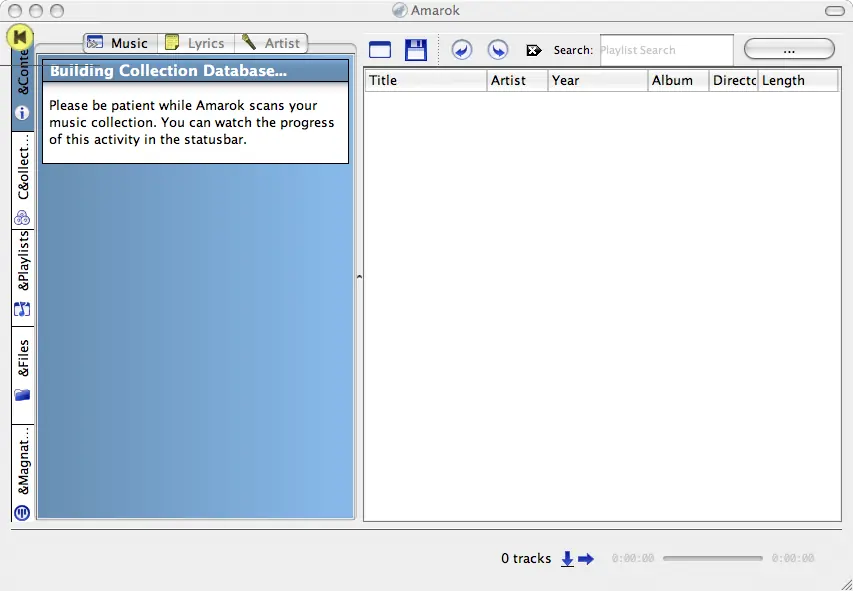Click the save playlist floppy icon
The width and height of the screenshot is (853, 591).
416,50
